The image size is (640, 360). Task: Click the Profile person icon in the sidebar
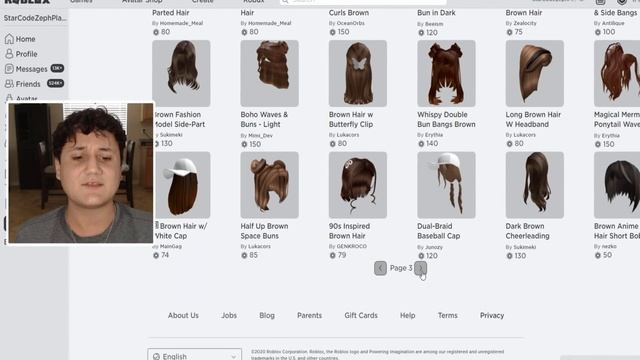(x=9, y=53)
